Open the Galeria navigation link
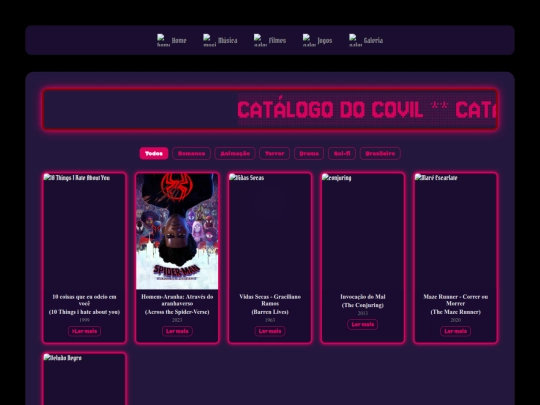540x405 pixels. click(x=373, y=41)
